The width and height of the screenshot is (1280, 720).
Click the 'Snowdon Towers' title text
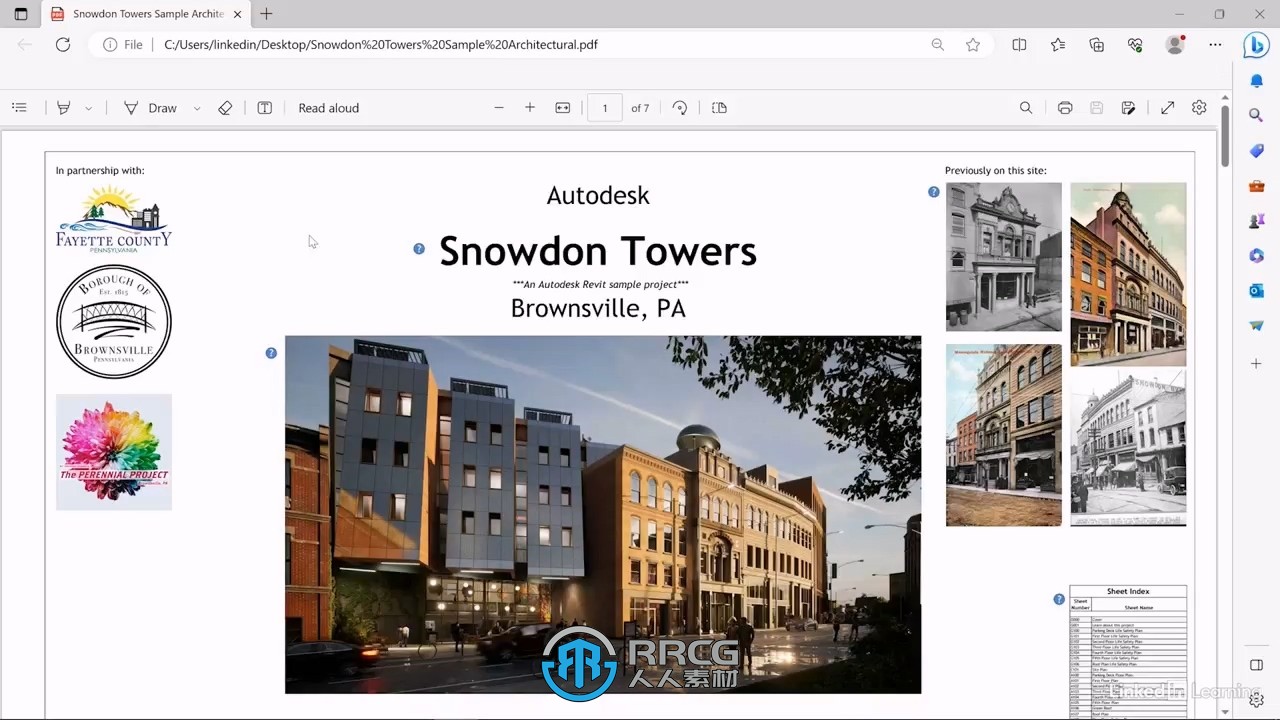[598, 251]
